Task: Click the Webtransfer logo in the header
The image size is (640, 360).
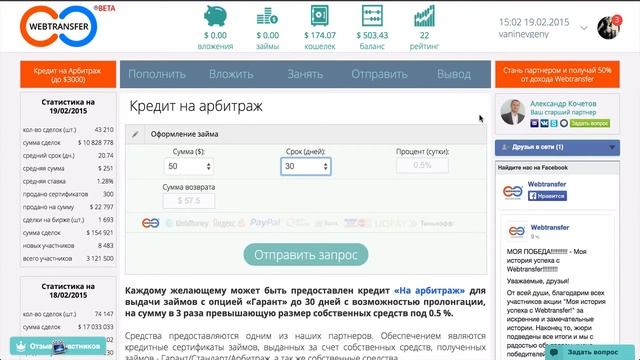Action: (59, 27)
